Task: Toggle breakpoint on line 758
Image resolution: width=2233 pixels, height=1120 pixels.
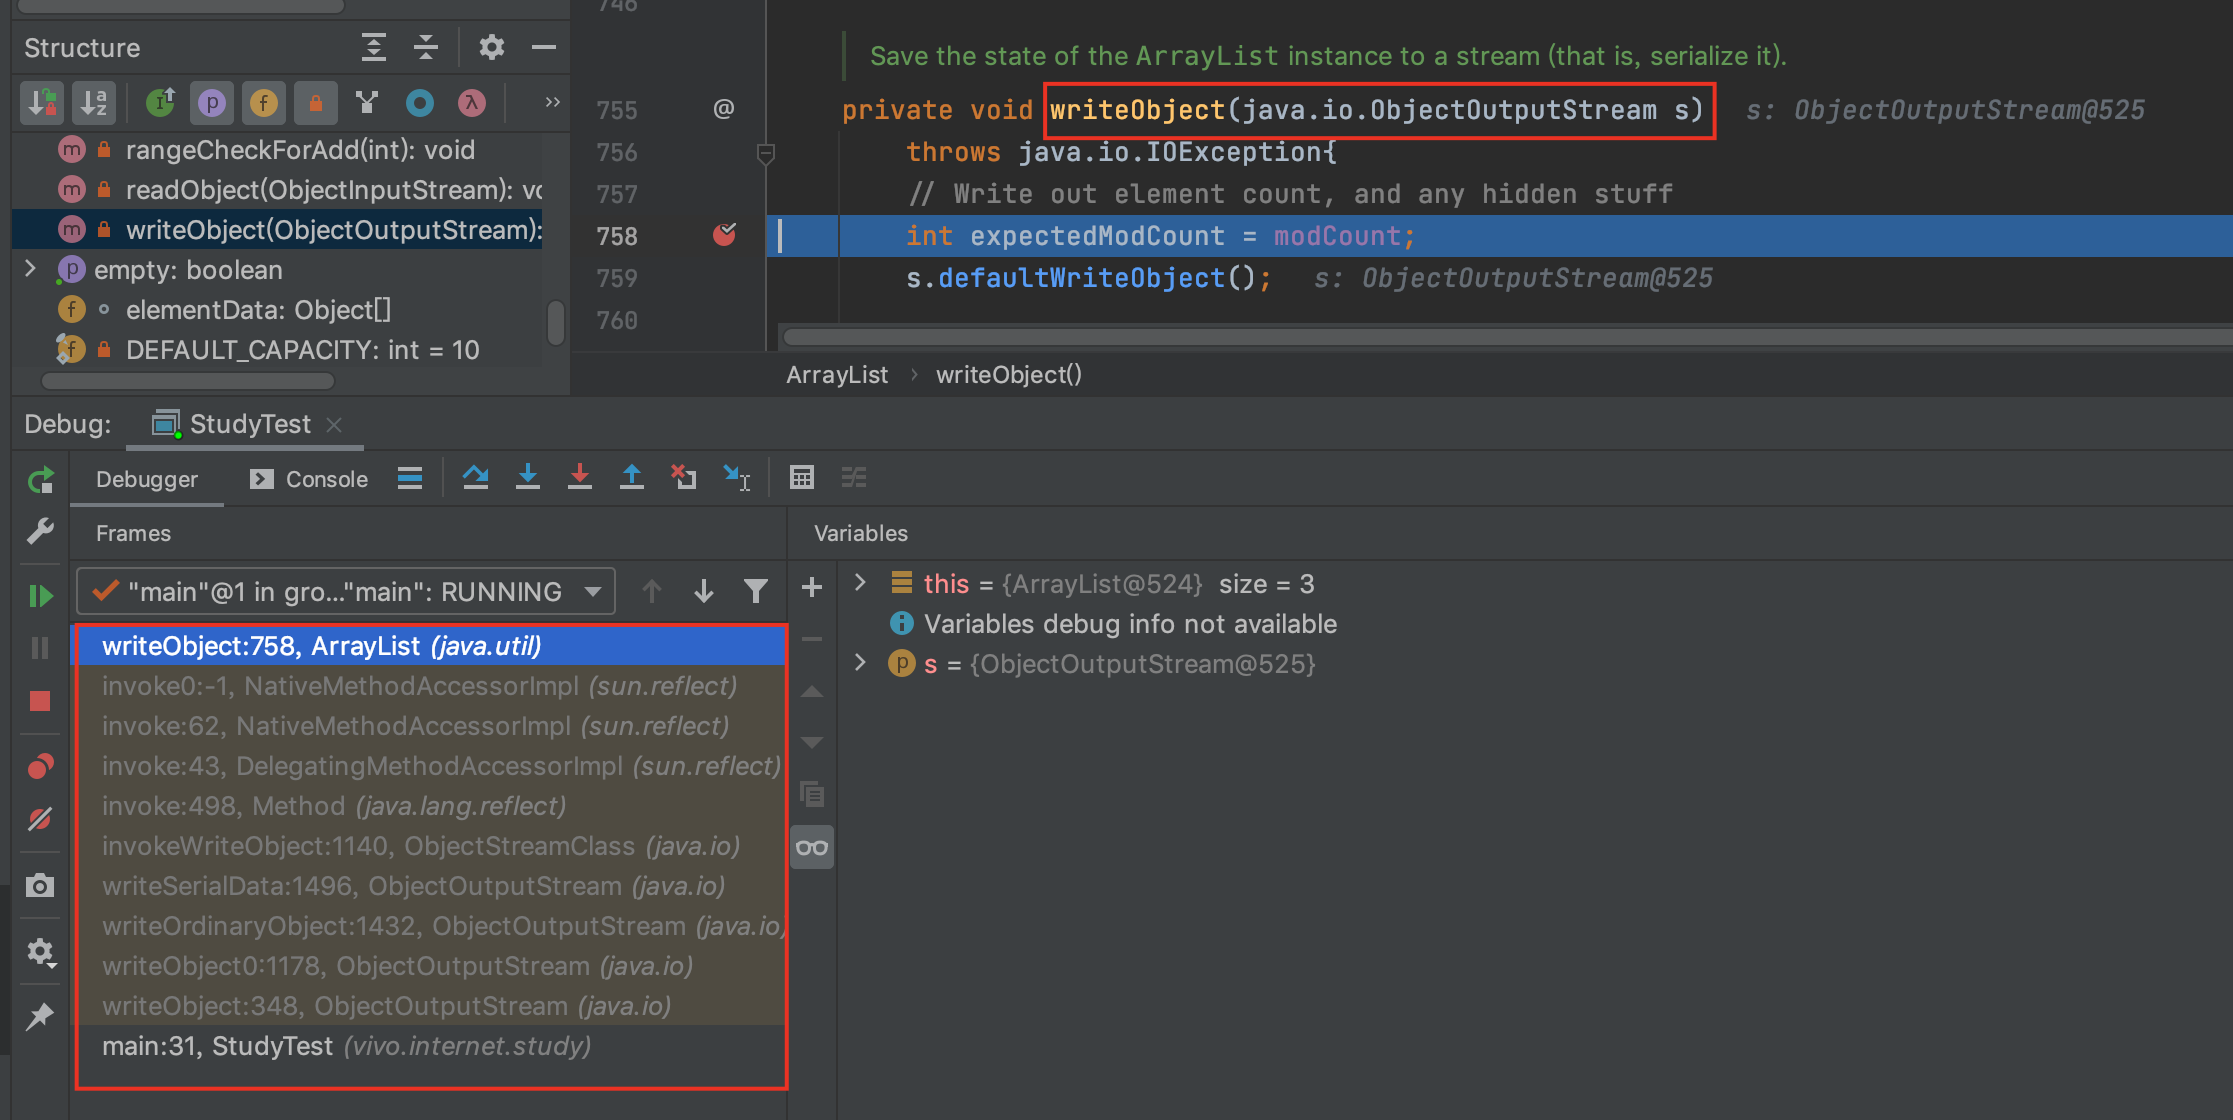Action: (724, 235)
